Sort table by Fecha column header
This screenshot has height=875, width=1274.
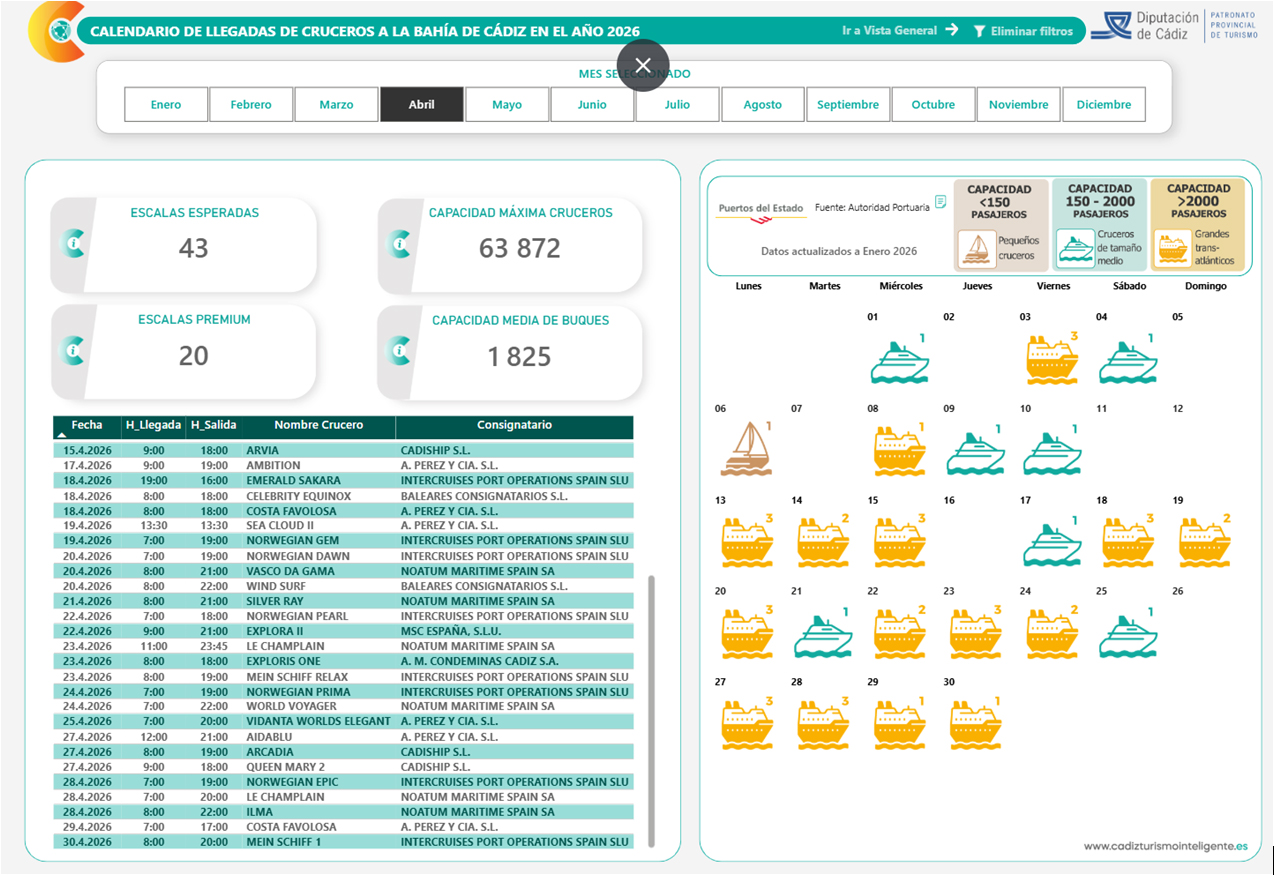coord(87,425)
